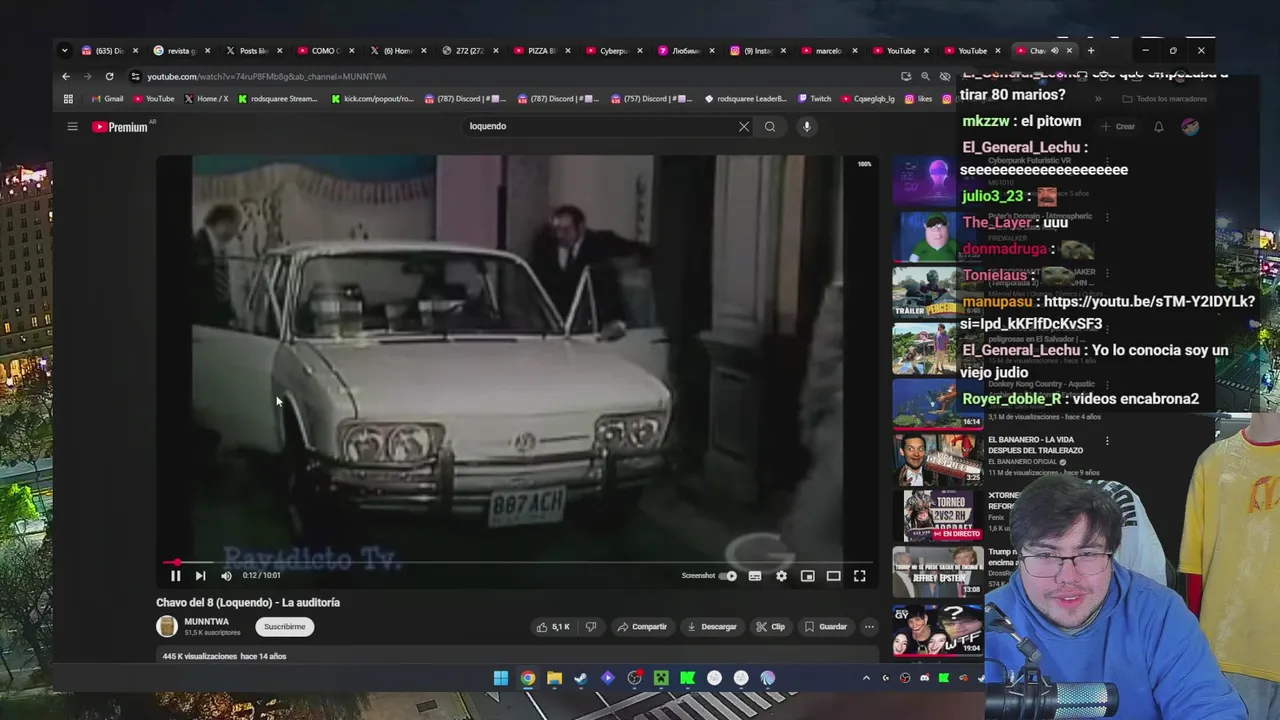Subscribe with the Suscribirme button
The height and width of the screenshot is (720, 1280).
(285, 627)
